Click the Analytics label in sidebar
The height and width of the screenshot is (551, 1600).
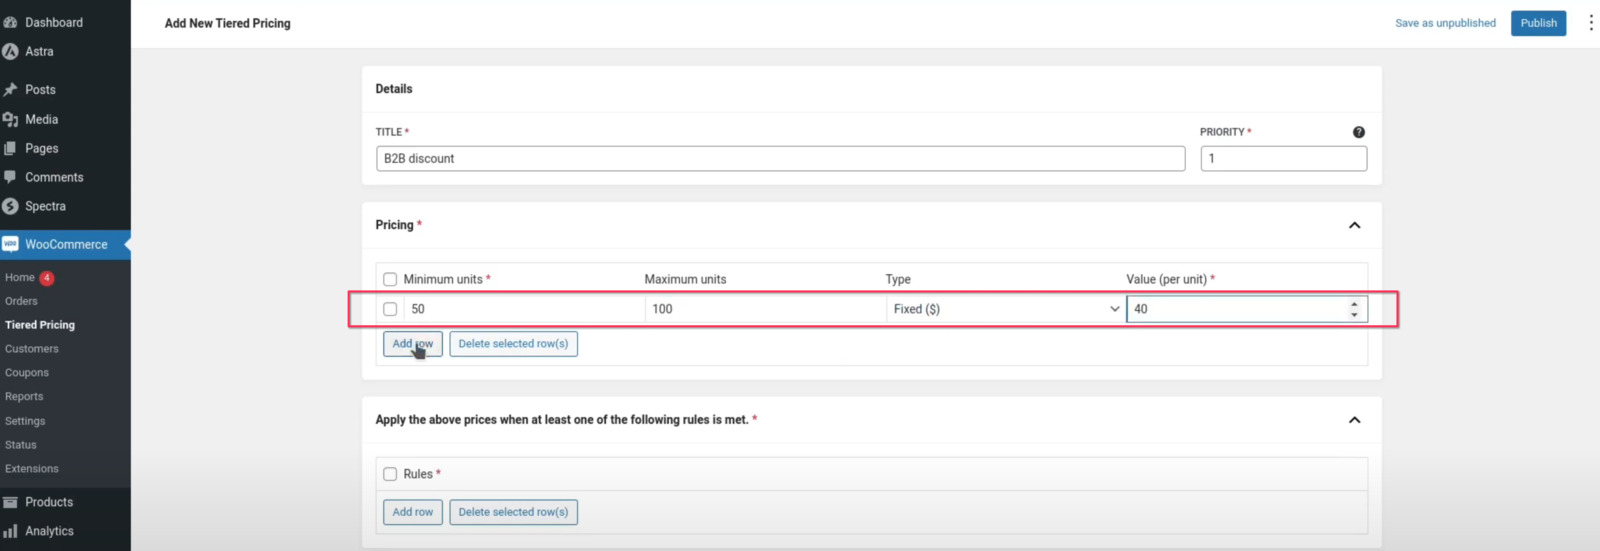(x=49, y=531)
